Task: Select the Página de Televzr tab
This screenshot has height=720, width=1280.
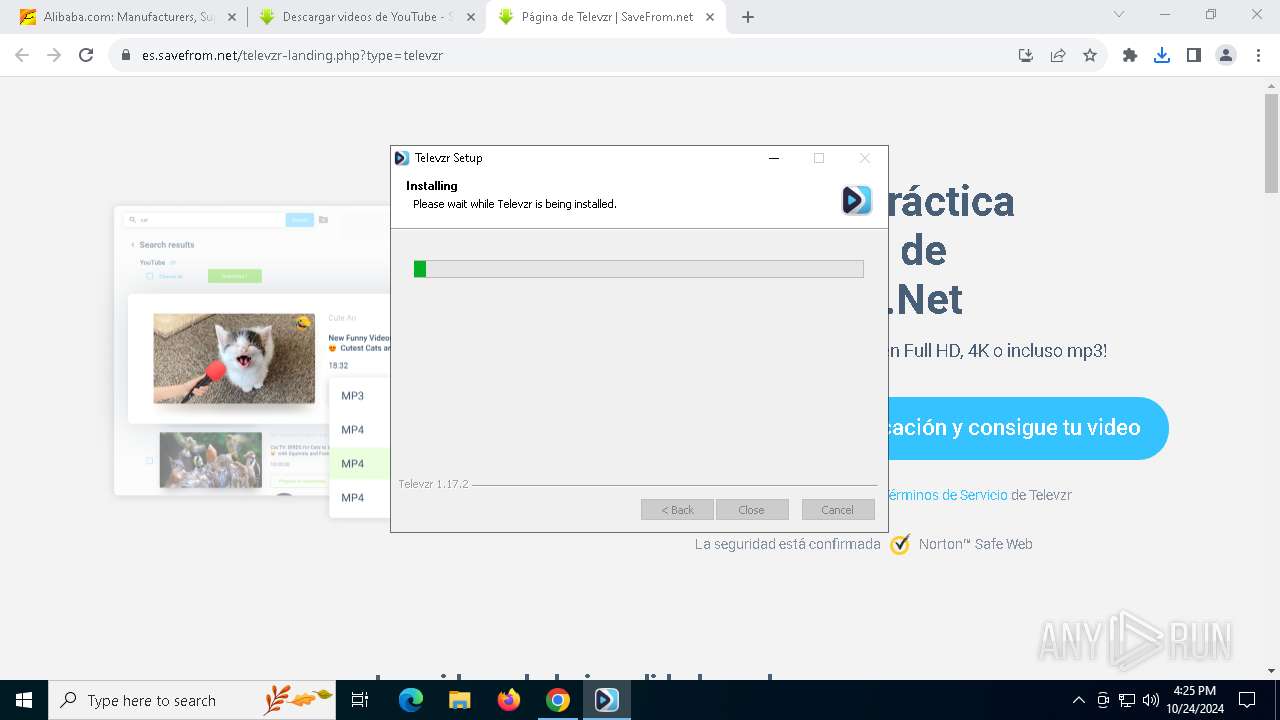Action: (605, 17)
